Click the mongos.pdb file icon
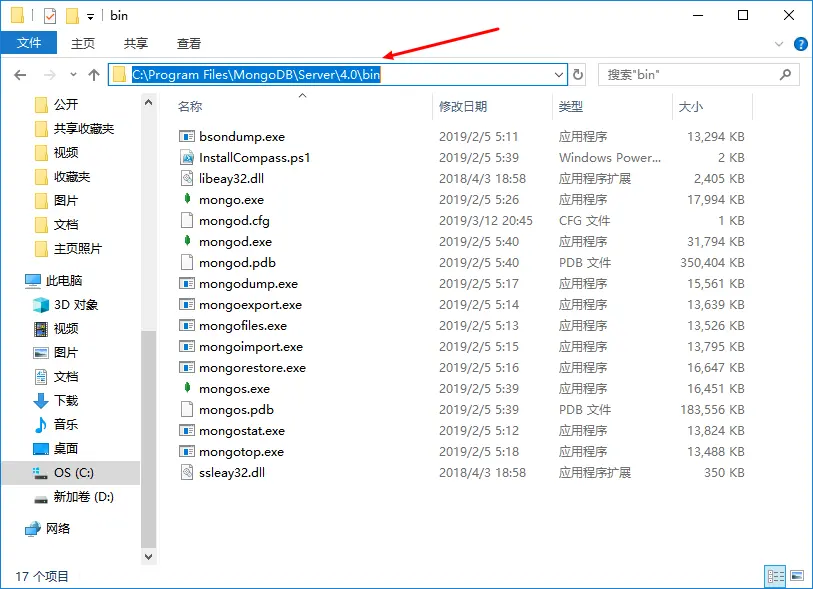This screenshot has width=813, height=589. coord(187,410)
